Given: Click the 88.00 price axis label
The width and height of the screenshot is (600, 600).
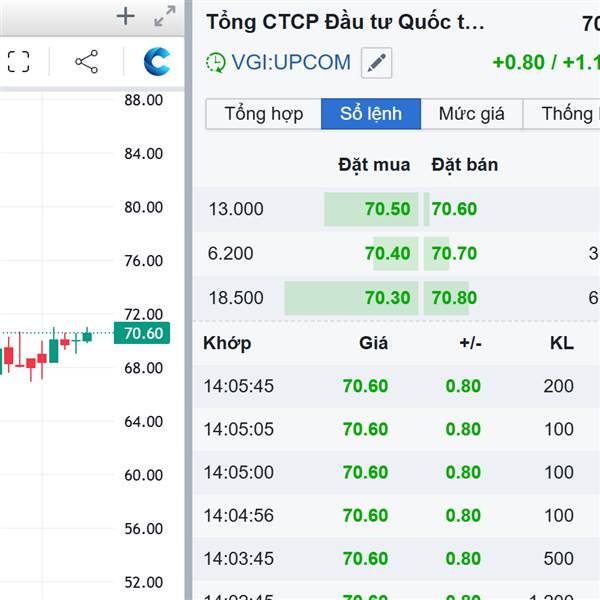Looking at the screenshot, I should pos(143,100).
